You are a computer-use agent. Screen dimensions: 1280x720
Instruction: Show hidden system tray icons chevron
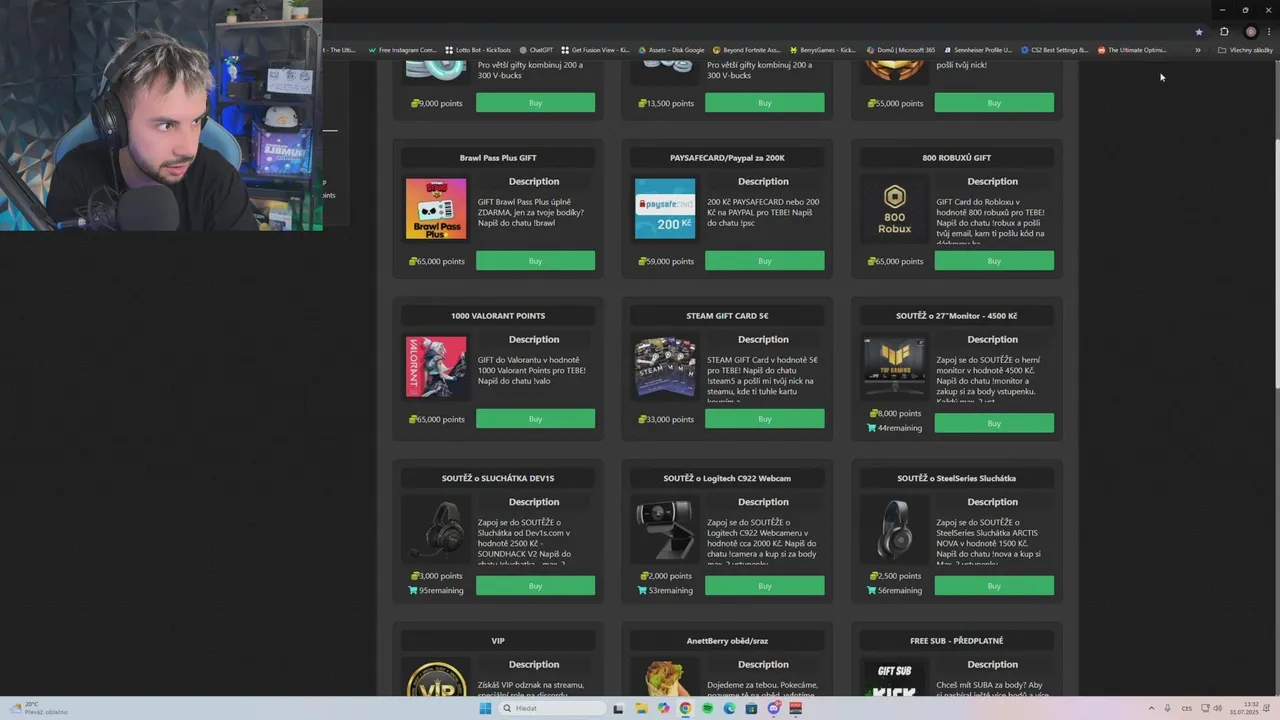click(1151, 708)
